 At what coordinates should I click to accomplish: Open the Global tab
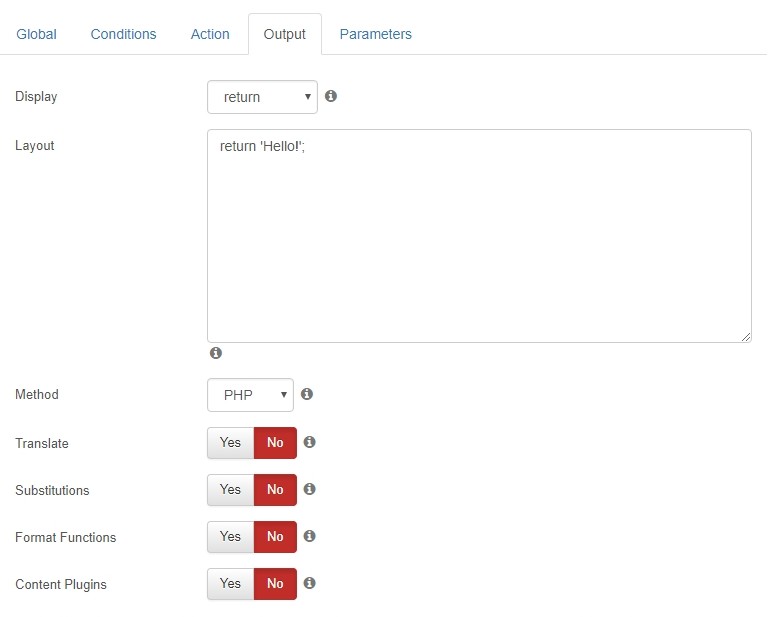(36, 34)
